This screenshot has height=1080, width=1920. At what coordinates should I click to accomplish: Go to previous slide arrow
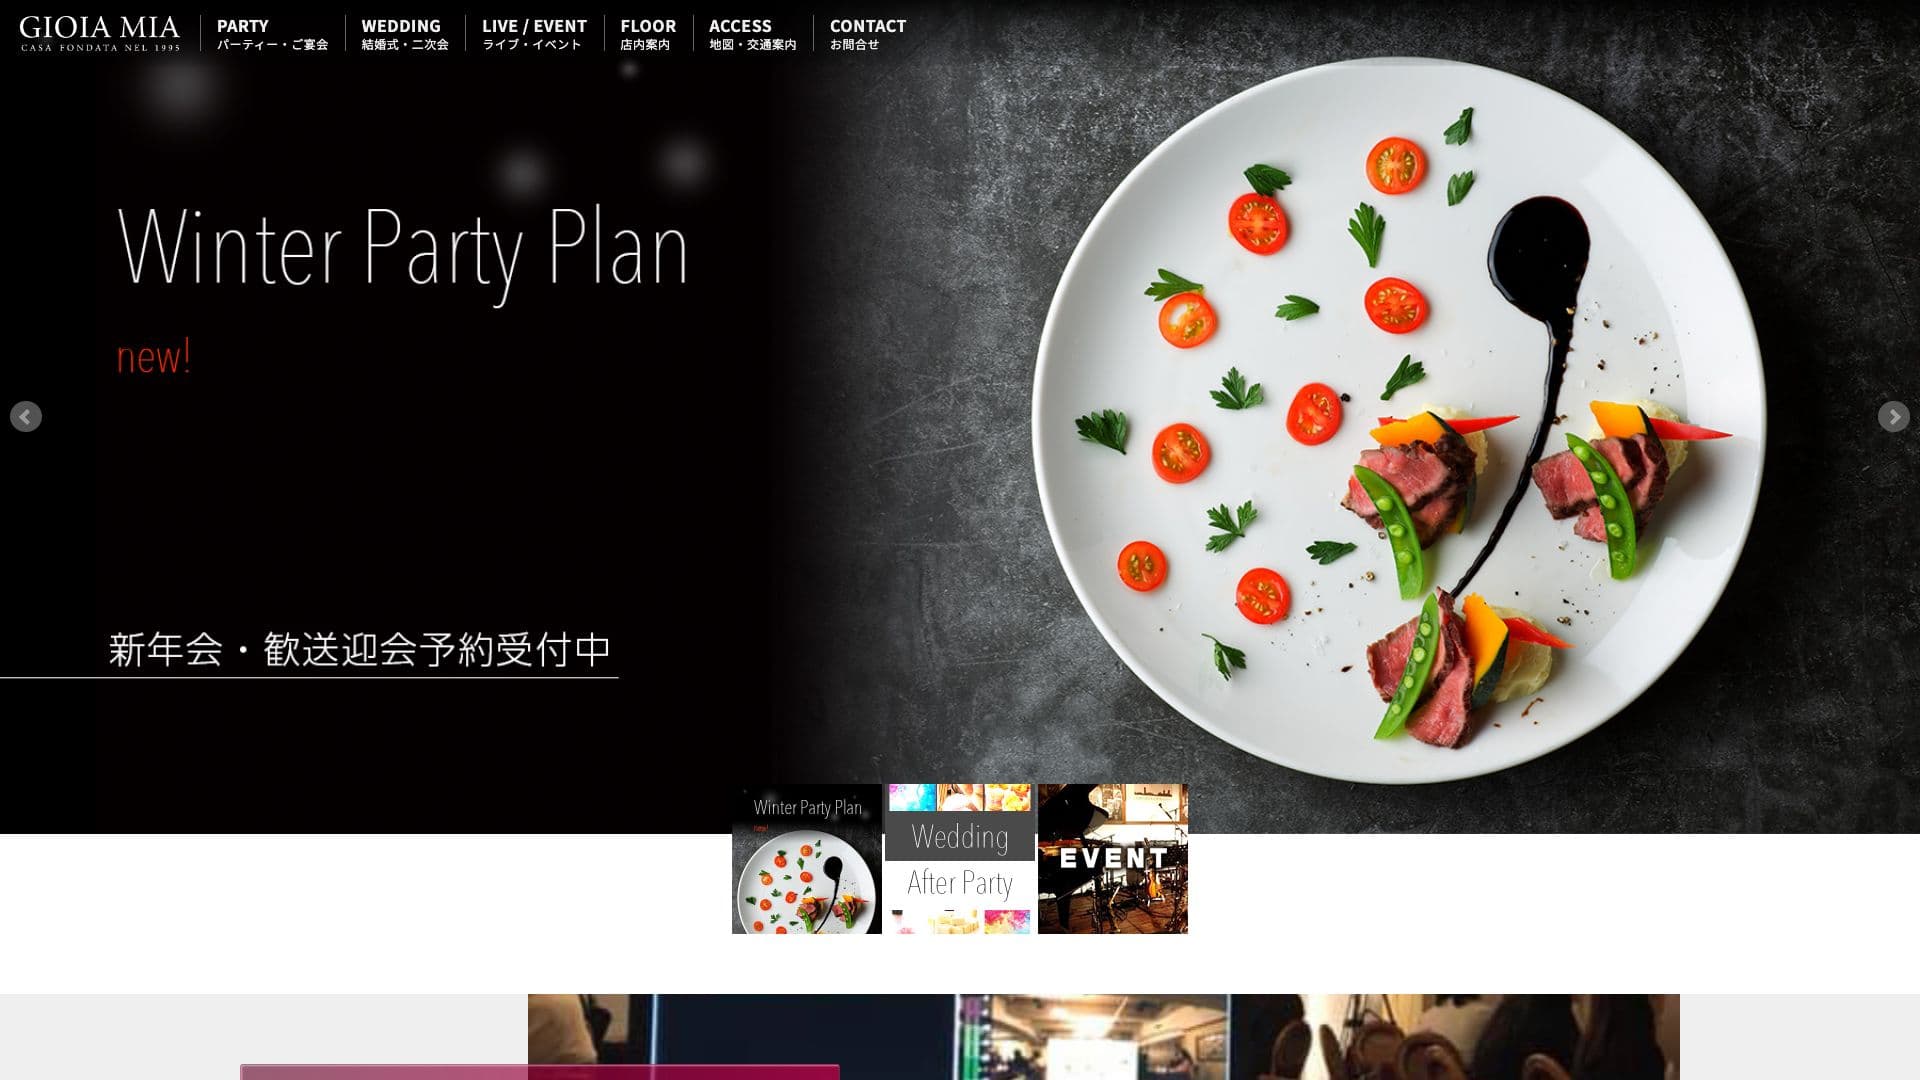pos(26,417)
